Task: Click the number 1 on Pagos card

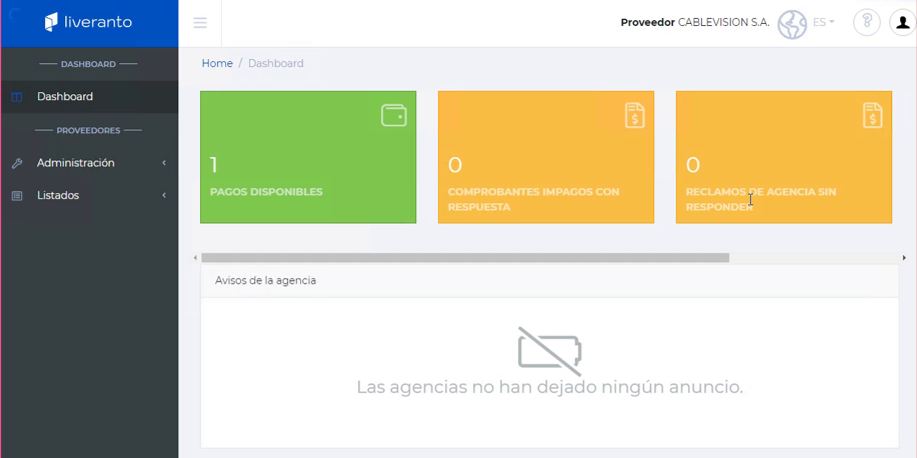Action: (213, 165)
